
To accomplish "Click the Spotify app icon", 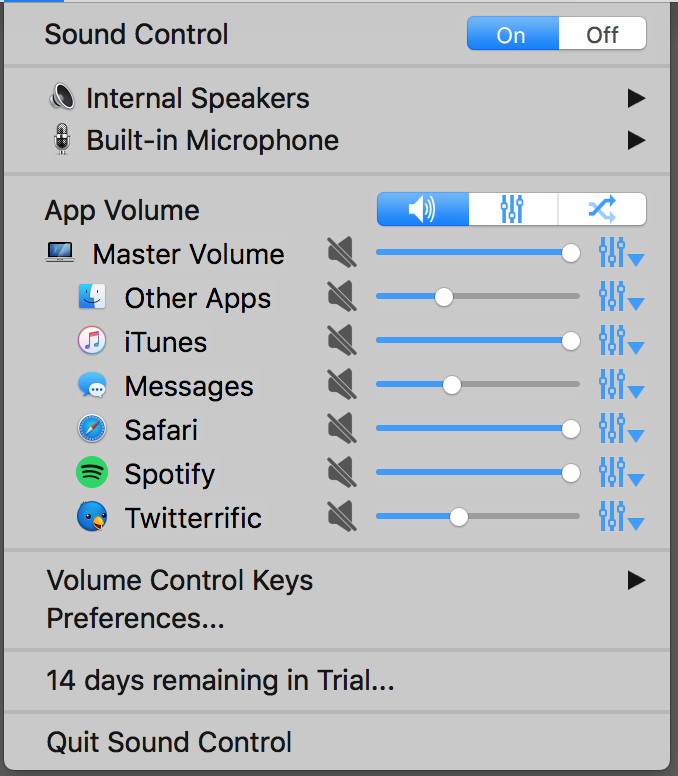I will click(x=92, y=472).
